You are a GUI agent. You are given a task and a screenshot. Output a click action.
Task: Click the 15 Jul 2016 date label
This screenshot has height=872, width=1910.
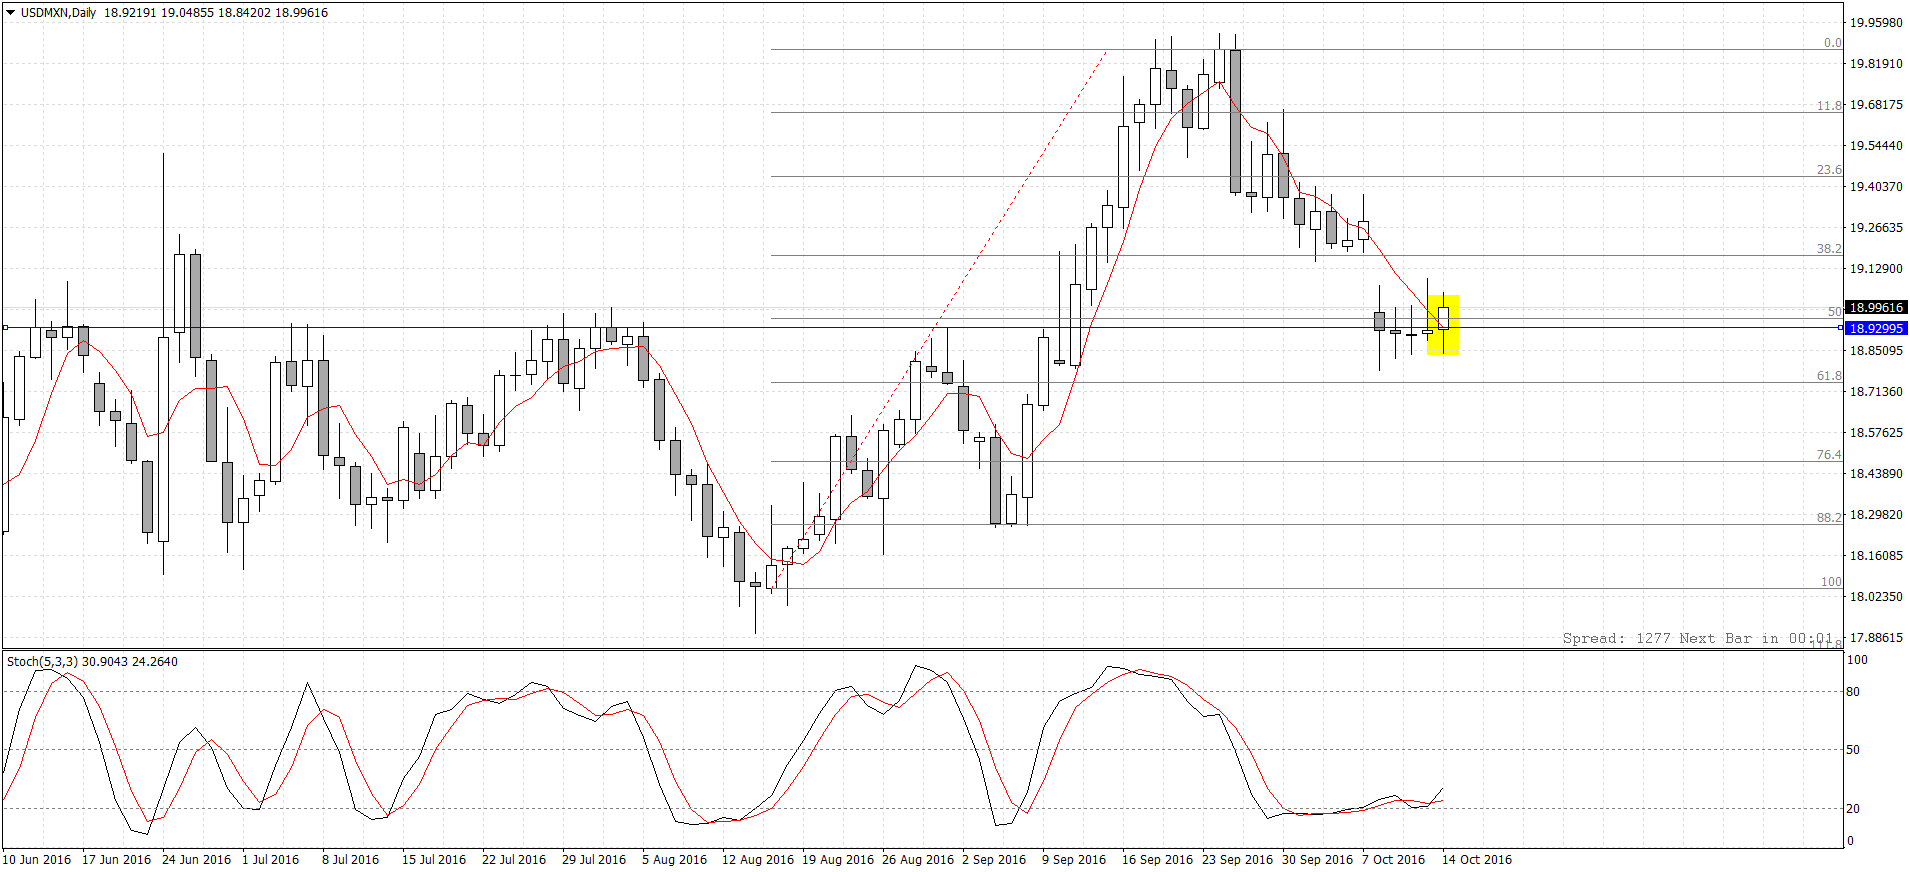434,859
